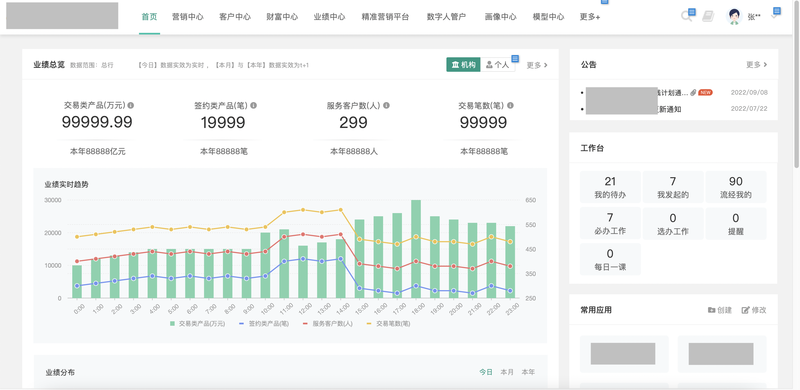The height and width of the screenshot is (390, 800).
Task: Select 今日 in 业绩分布
Action: pos(486,372)
